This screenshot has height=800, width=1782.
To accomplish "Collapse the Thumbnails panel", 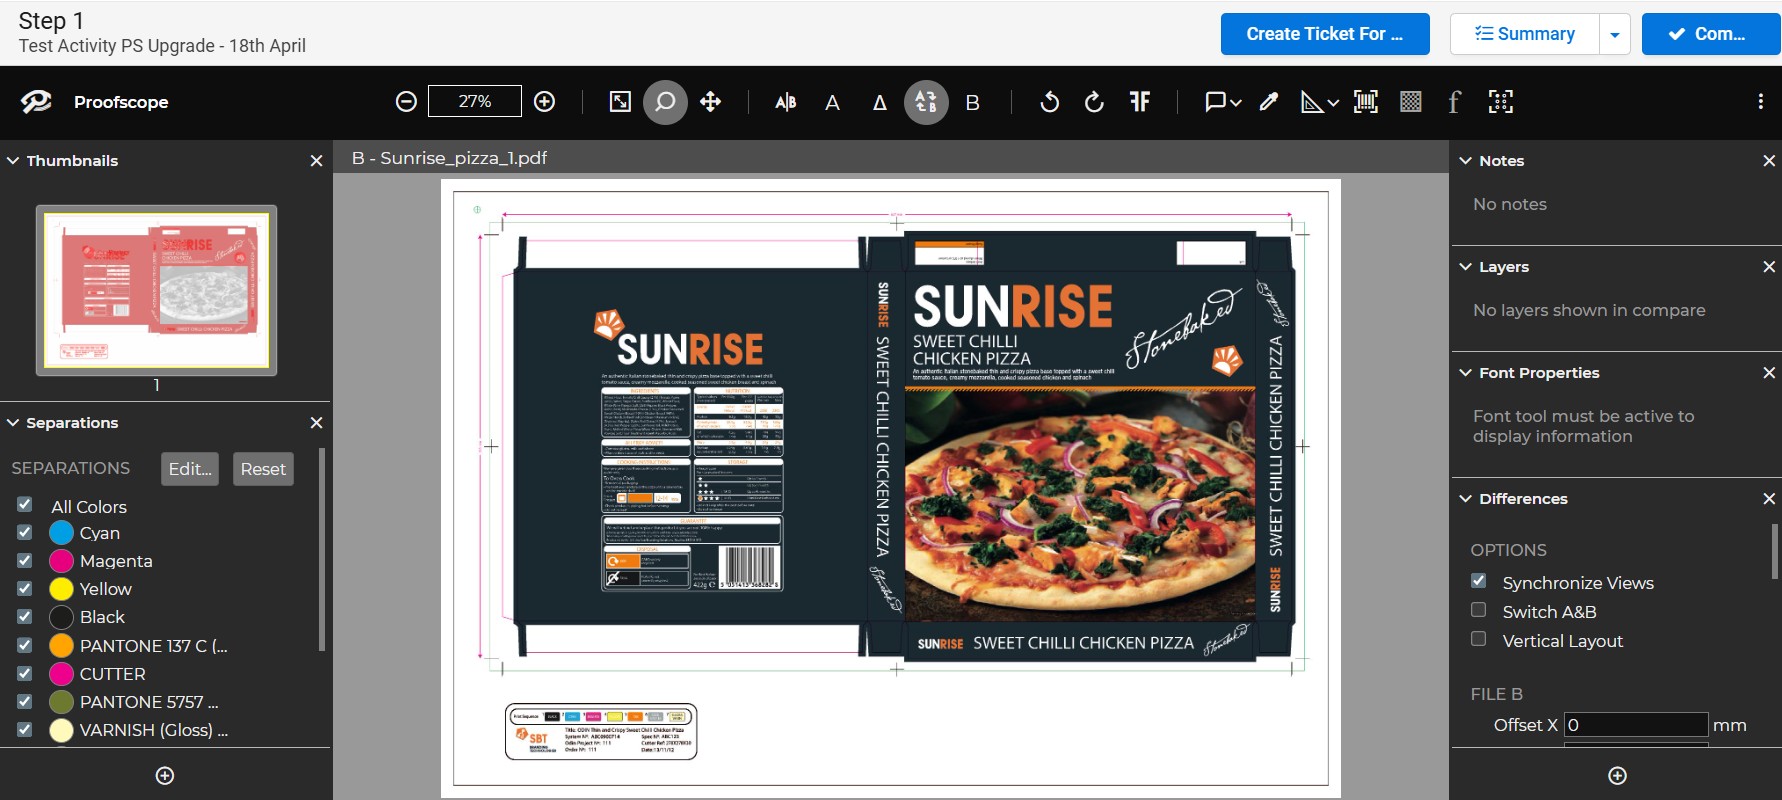I will [13, 161].
